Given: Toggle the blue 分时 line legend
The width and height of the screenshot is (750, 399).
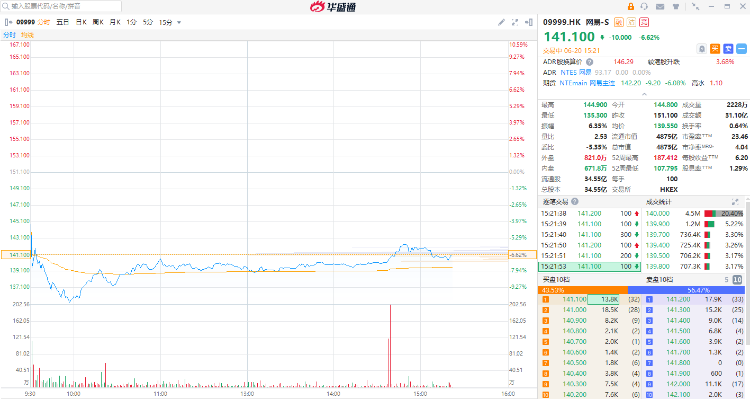Looking at the screenshot, I should coord(10,35).
